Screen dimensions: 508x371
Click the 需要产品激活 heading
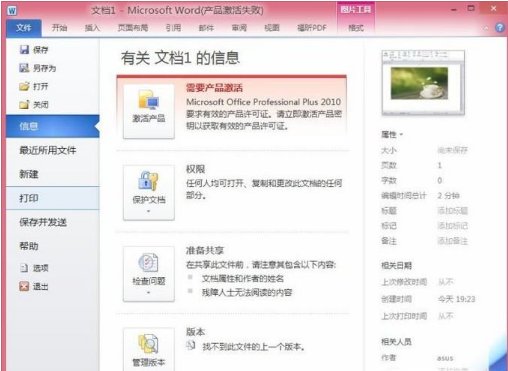point(214,88)
